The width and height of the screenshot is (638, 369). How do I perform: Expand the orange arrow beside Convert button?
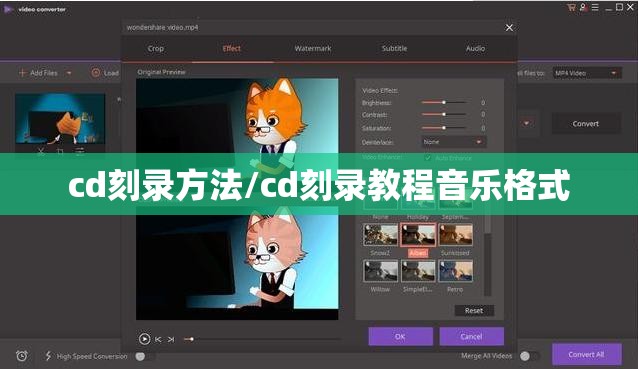527,123
